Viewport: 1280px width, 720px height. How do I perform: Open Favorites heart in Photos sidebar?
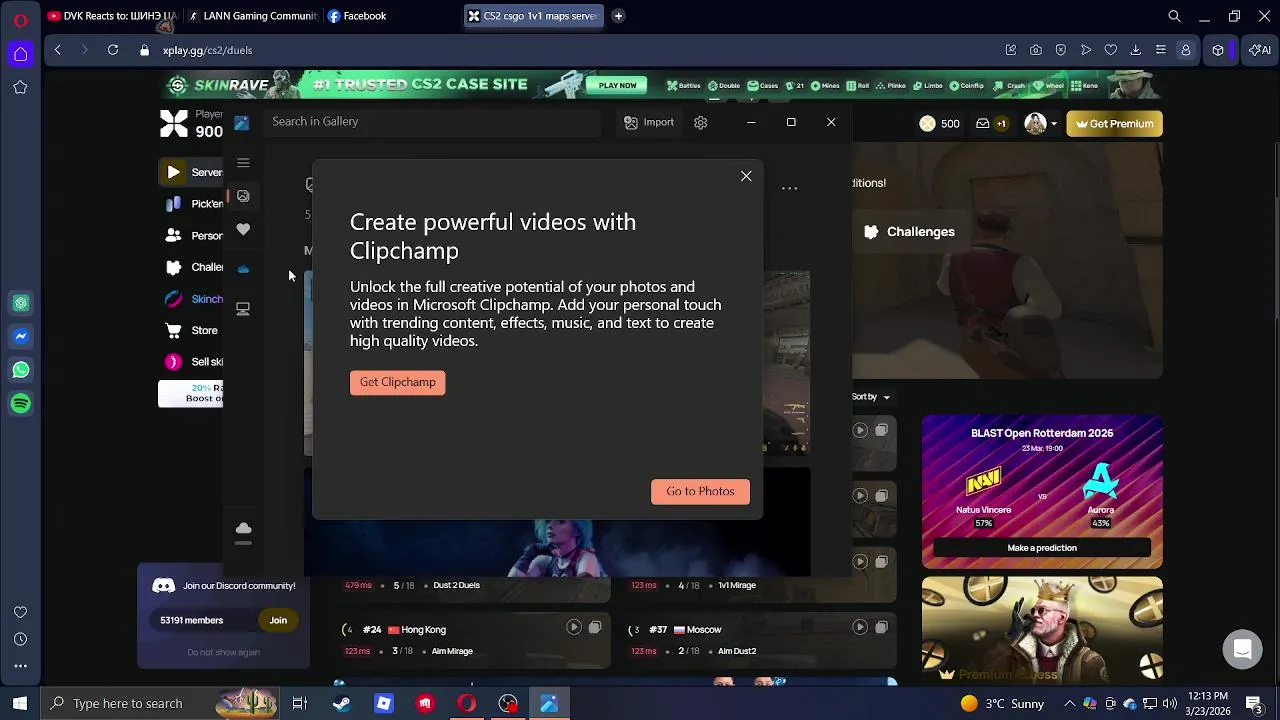point(243,230)
